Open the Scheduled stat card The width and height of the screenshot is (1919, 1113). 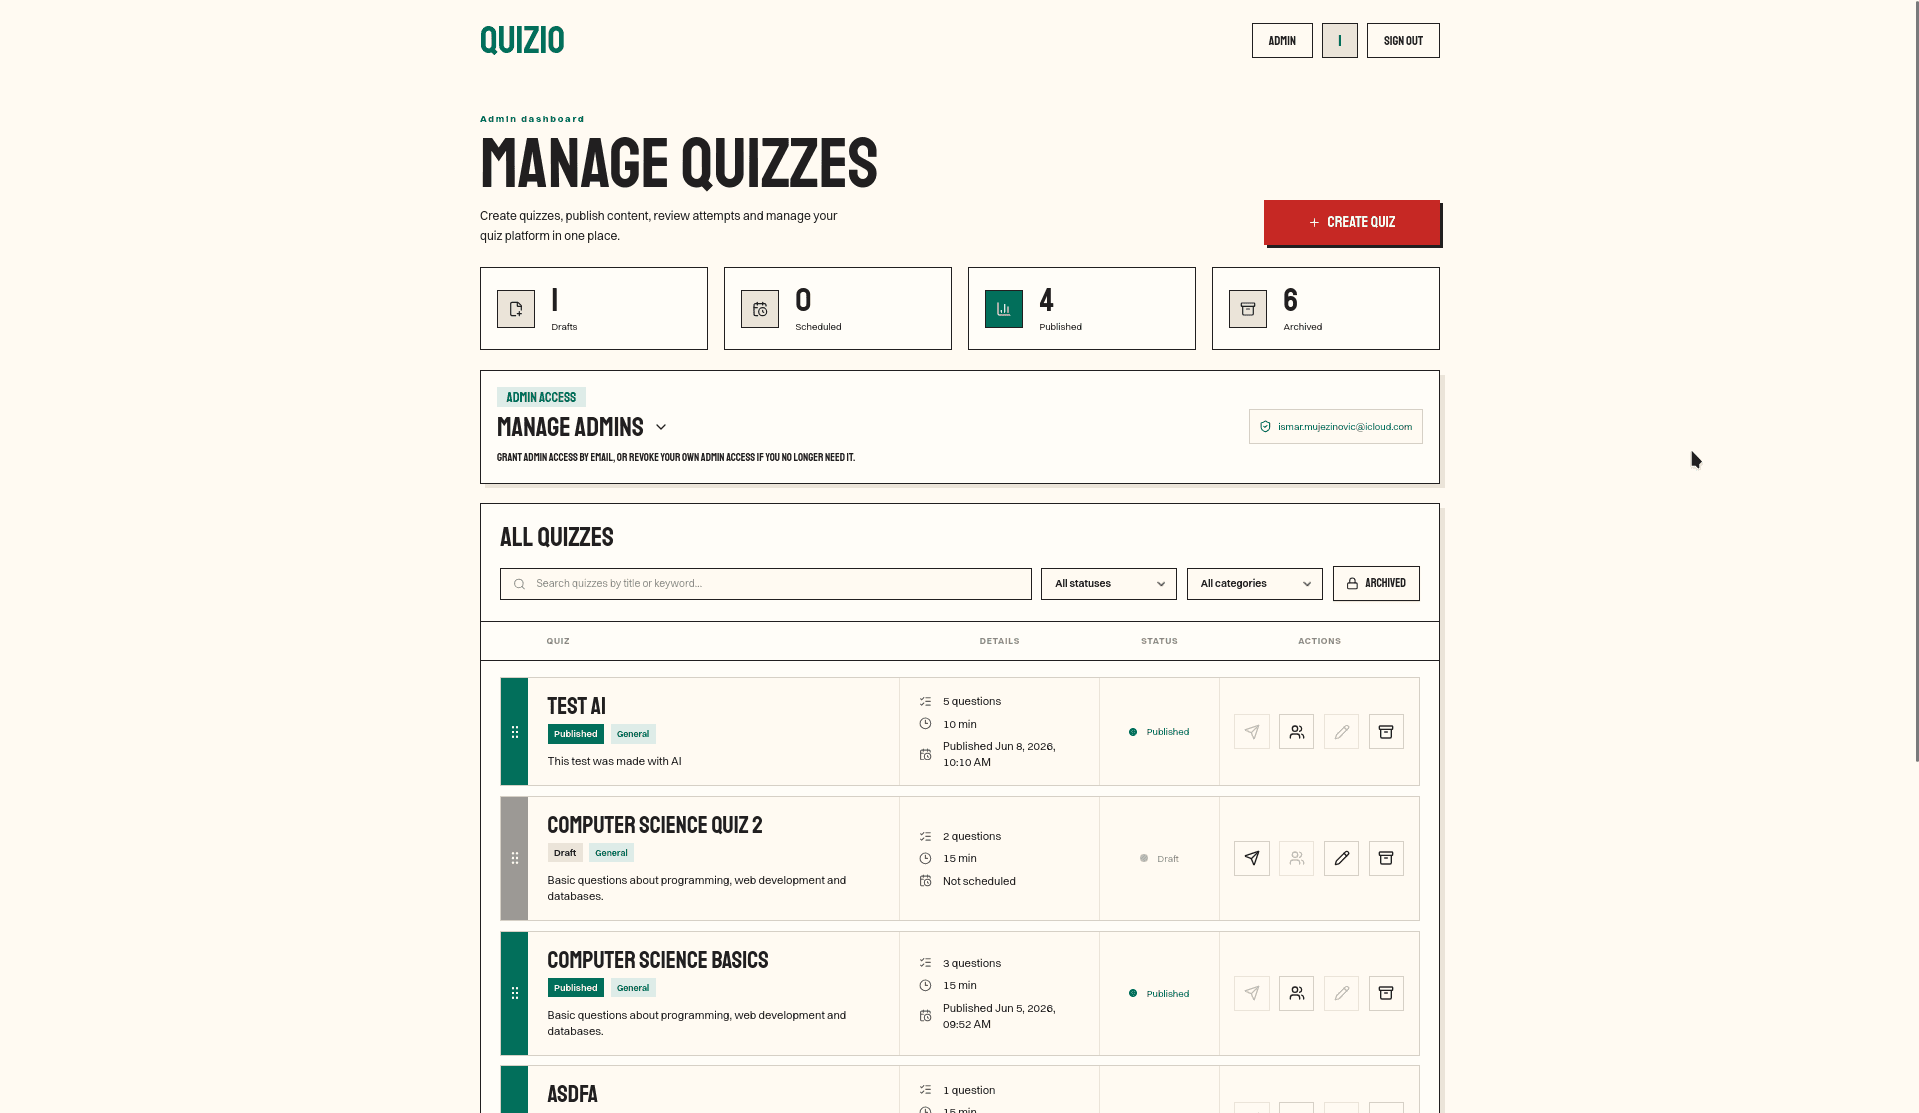pyautogui.click(x=838, y=308)
